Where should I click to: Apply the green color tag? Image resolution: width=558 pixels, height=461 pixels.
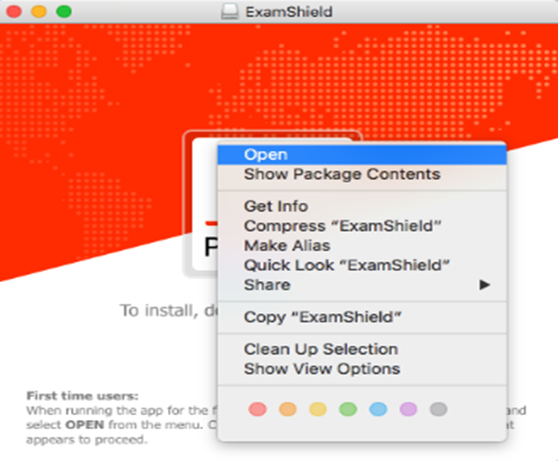click(348, 409)
